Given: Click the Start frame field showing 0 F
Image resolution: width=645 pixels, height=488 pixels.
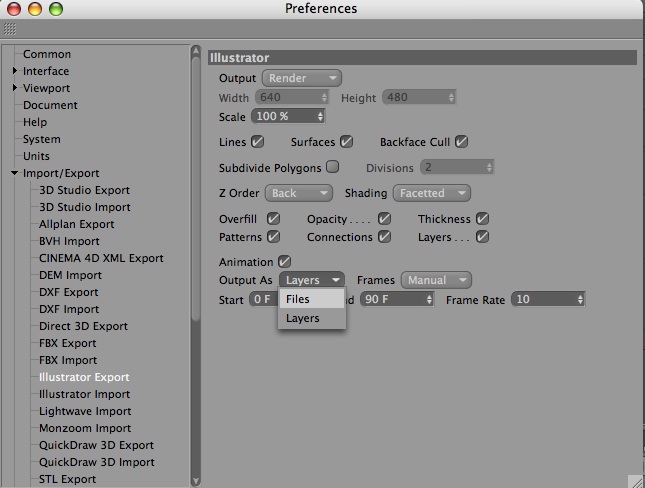Looking at the screenshot, I should (263, 299).
